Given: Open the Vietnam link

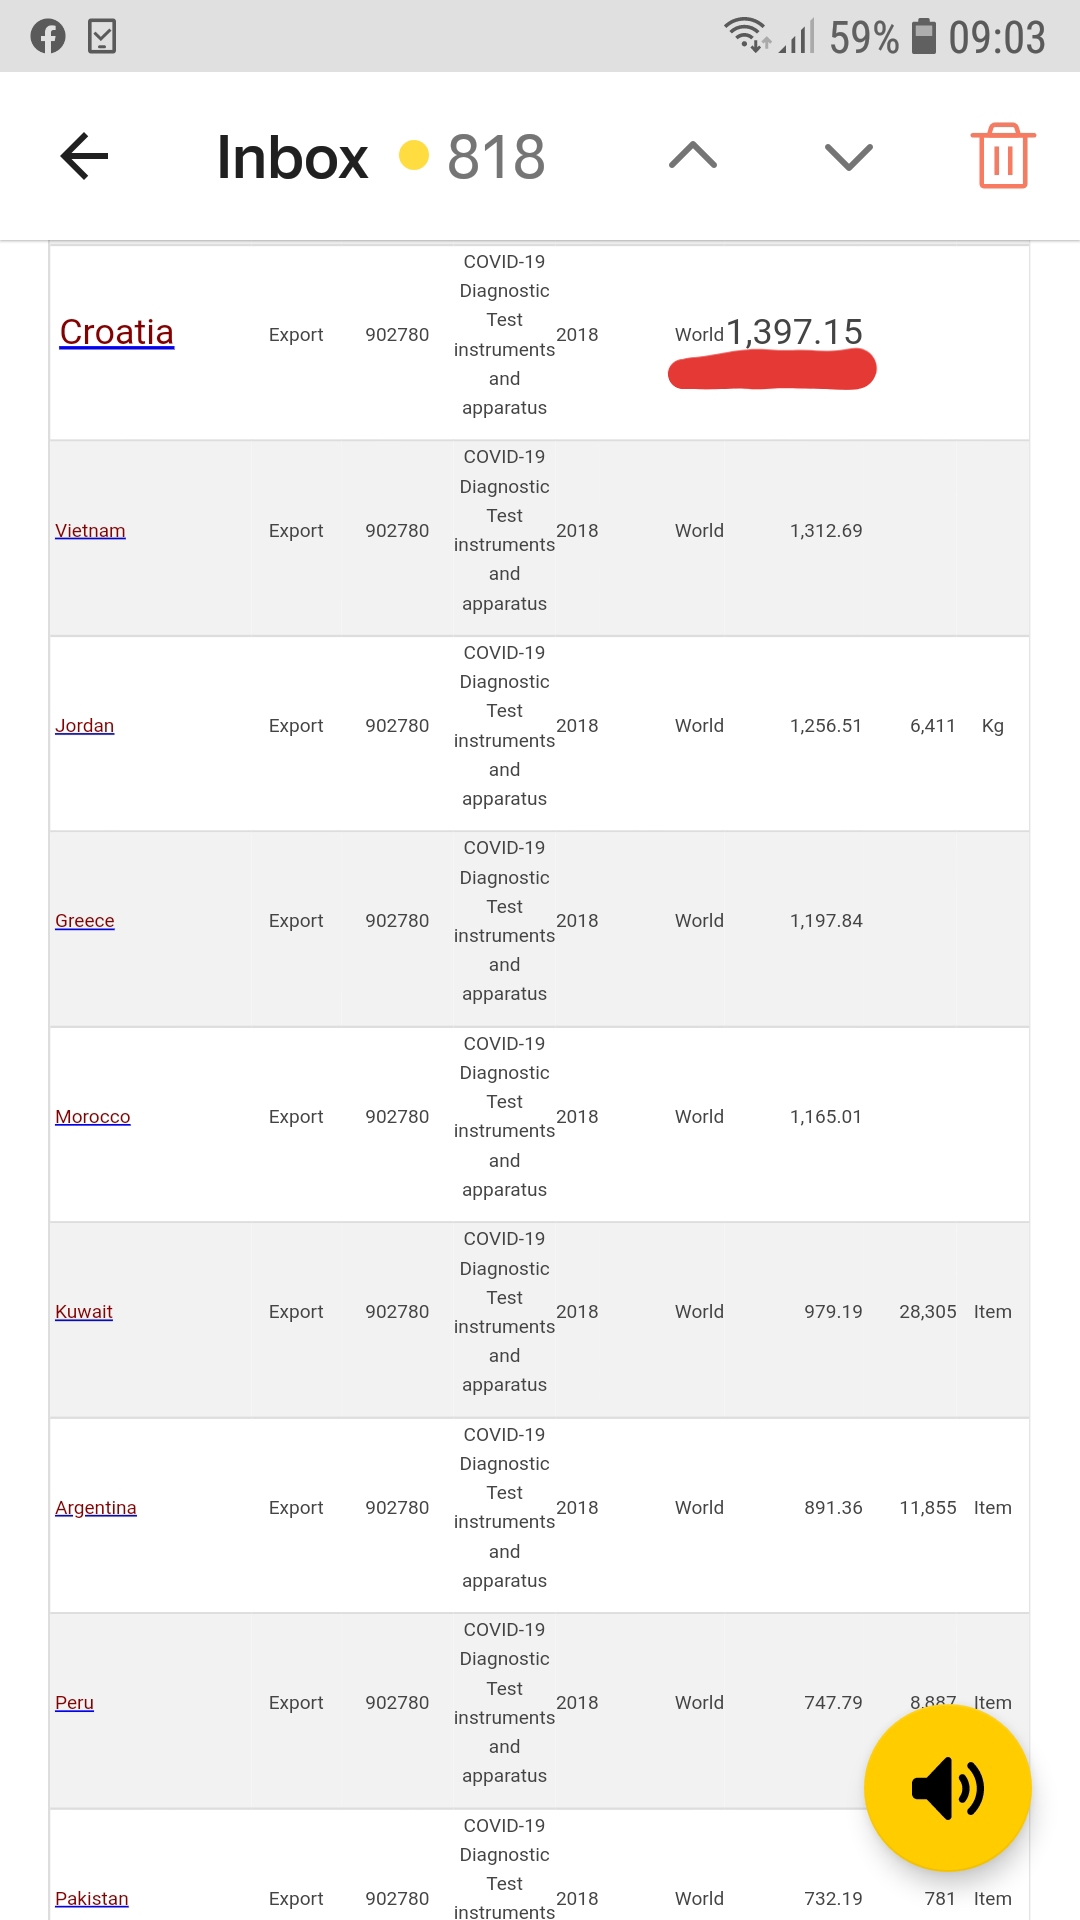Looking at the screenshot, I should tap(90, 531).
